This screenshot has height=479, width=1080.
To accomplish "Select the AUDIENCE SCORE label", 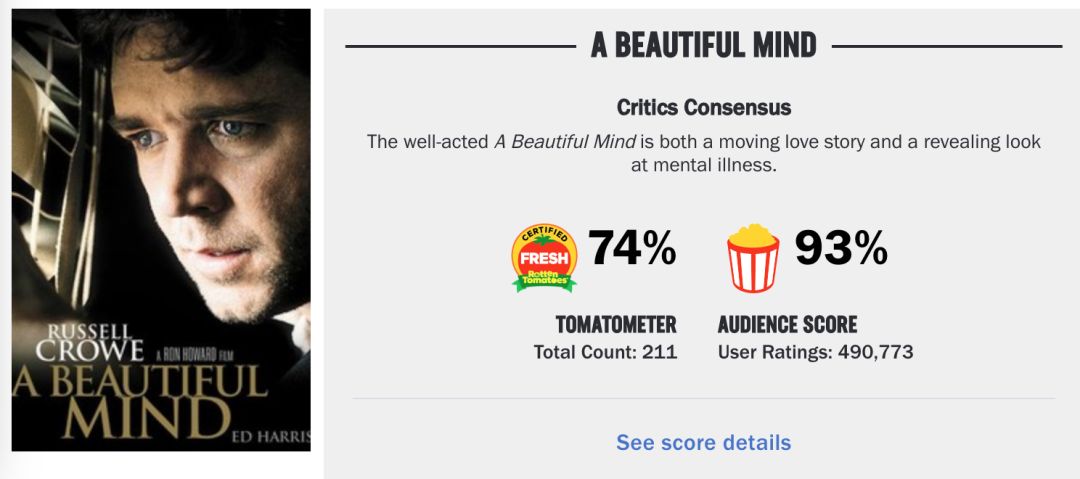I will [787, 325].
